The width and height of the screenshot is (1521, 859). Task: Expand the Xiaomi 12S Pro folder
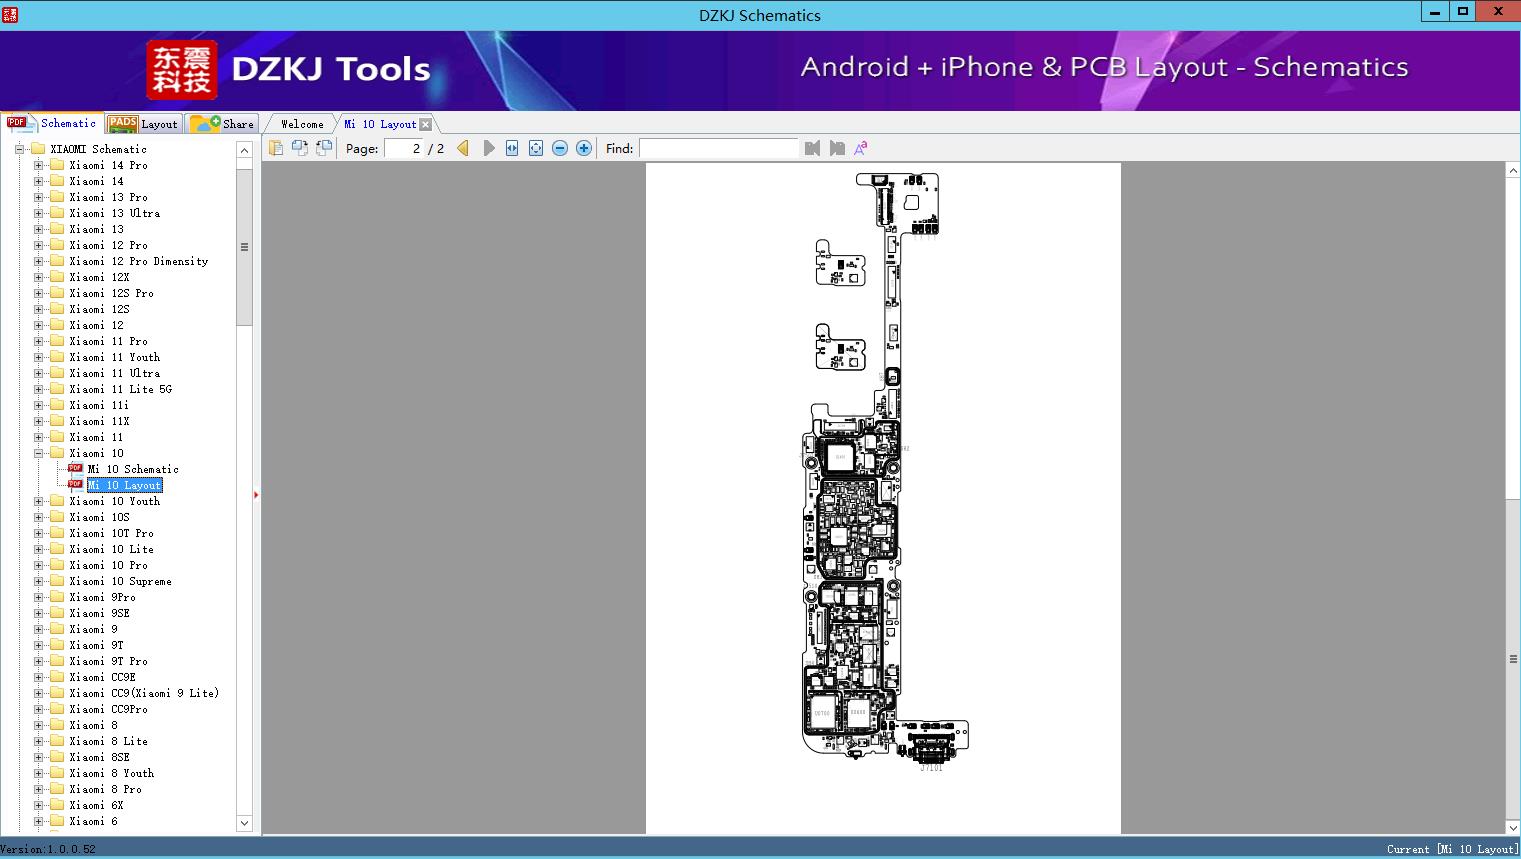pyautogui.click(x=38, y=293)
